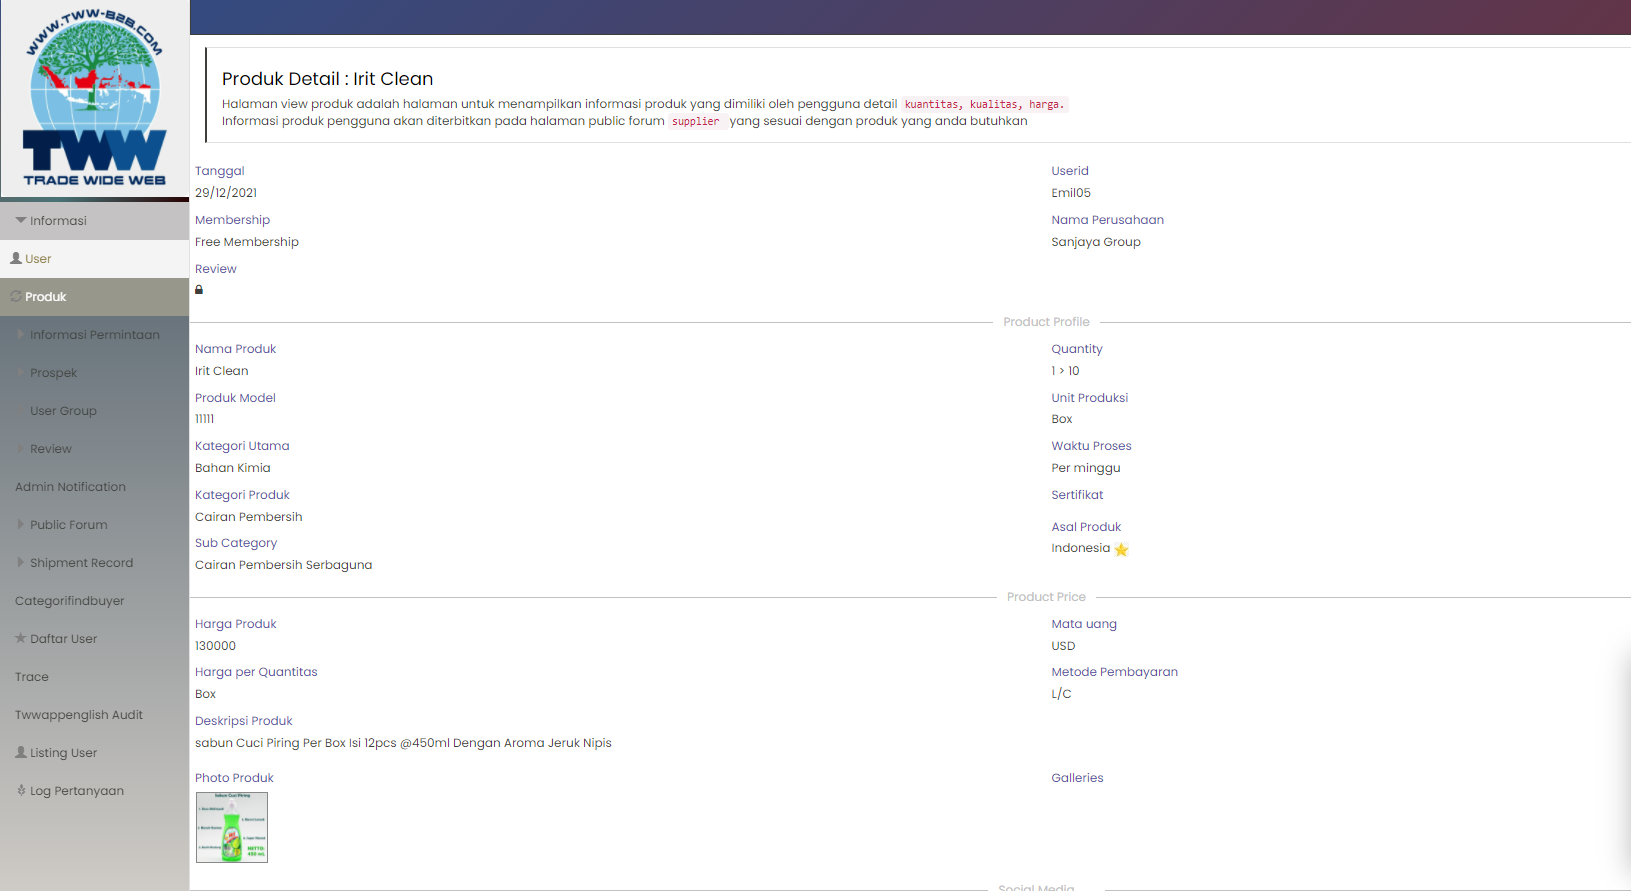The image size is (1631, 891).
Task: Open the Irit Clean product photo thumbnail
Action: pyautogui.click(x=232, y=827)
